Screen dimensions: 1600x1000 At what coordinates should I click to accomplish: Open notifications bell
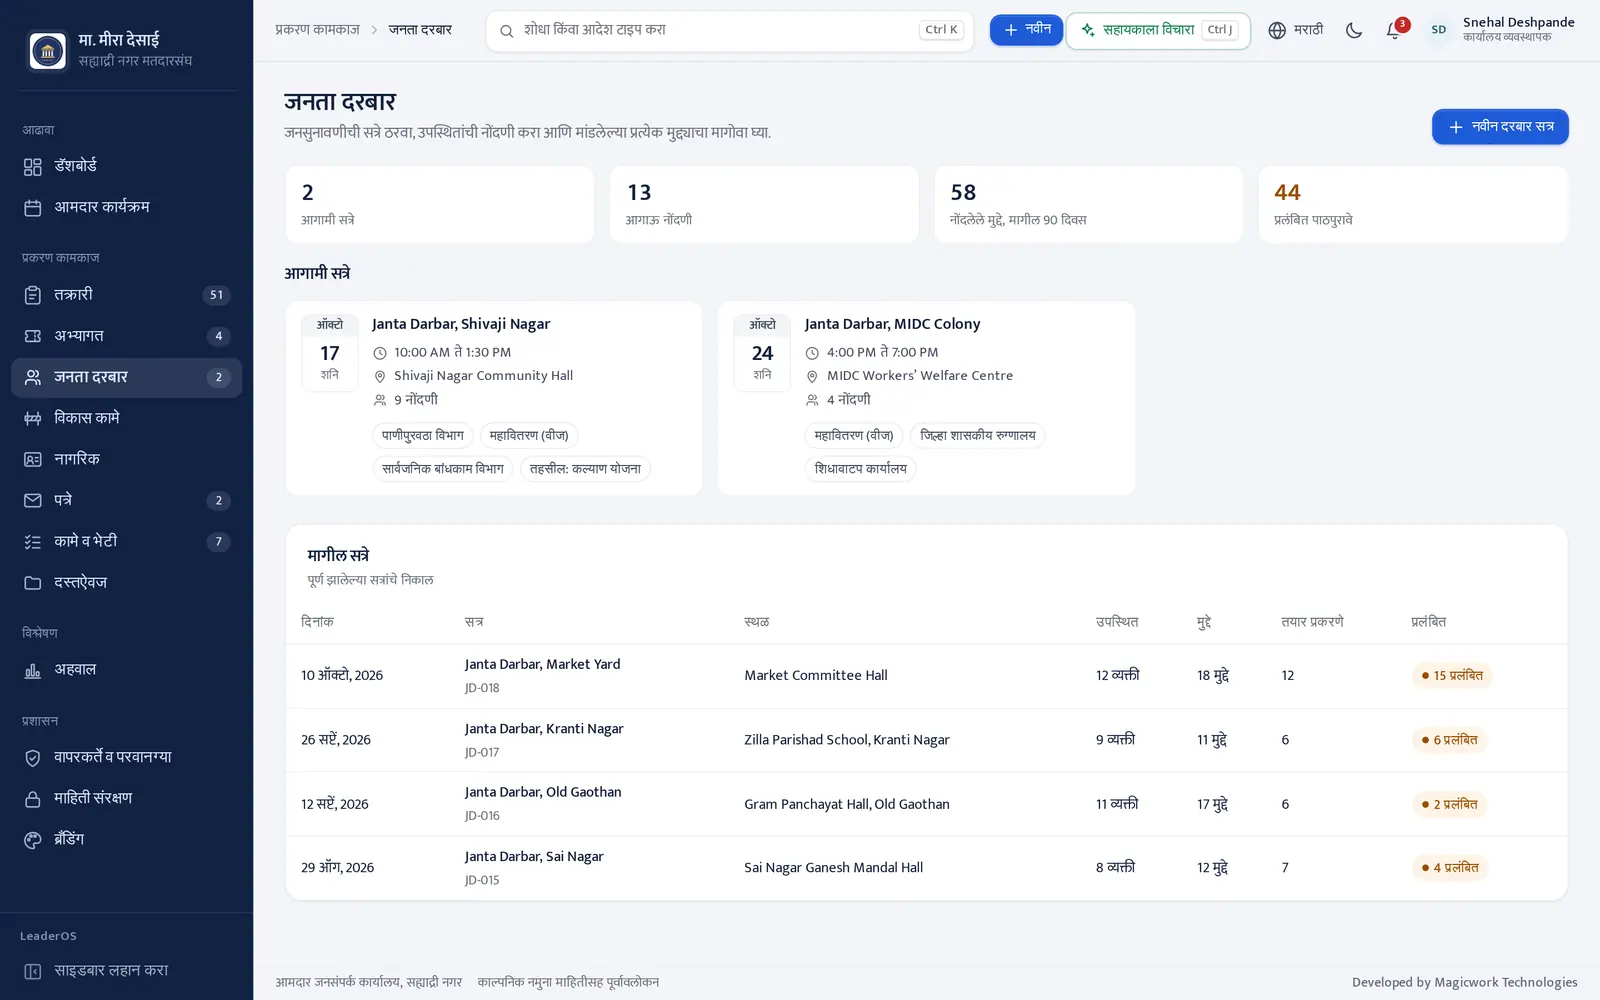point(1394,30)
